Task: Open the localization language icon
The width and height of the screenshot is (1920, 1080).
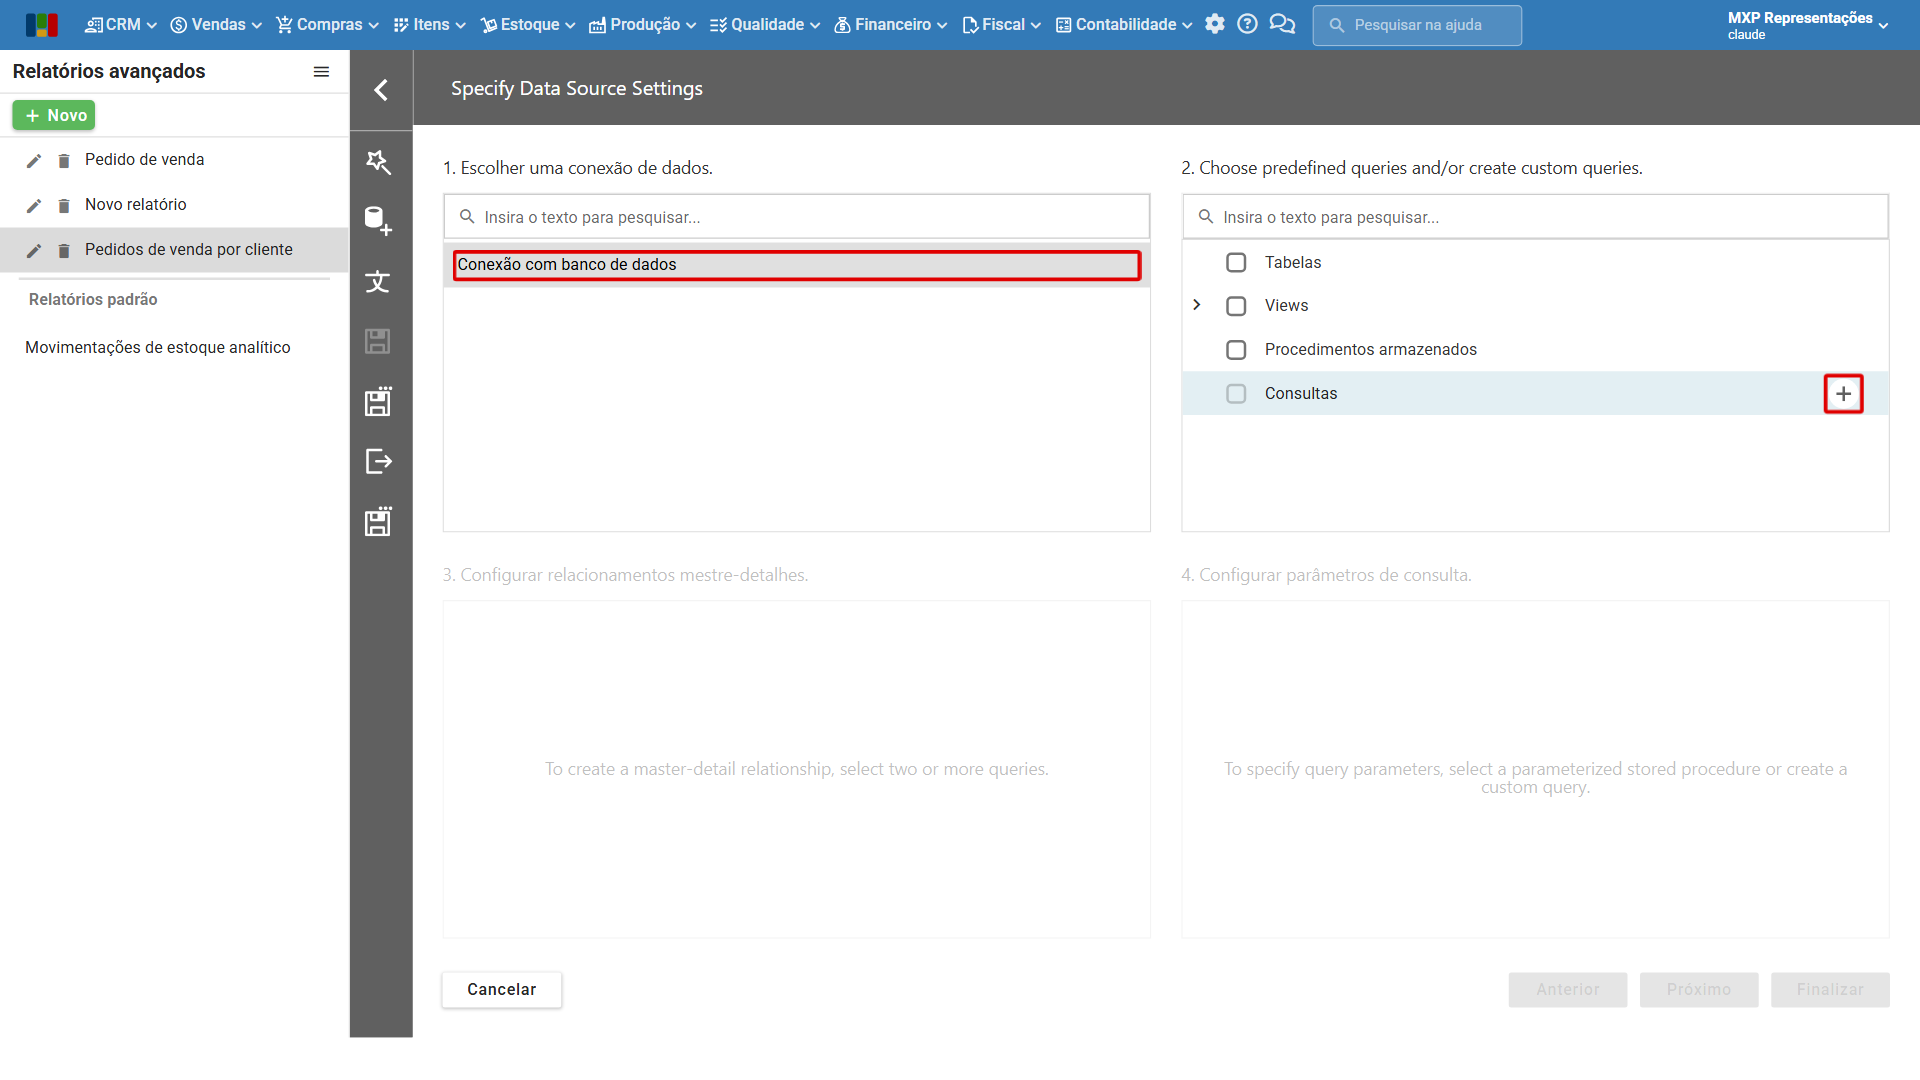Action: pyautogui.click(x=378, y=281)
